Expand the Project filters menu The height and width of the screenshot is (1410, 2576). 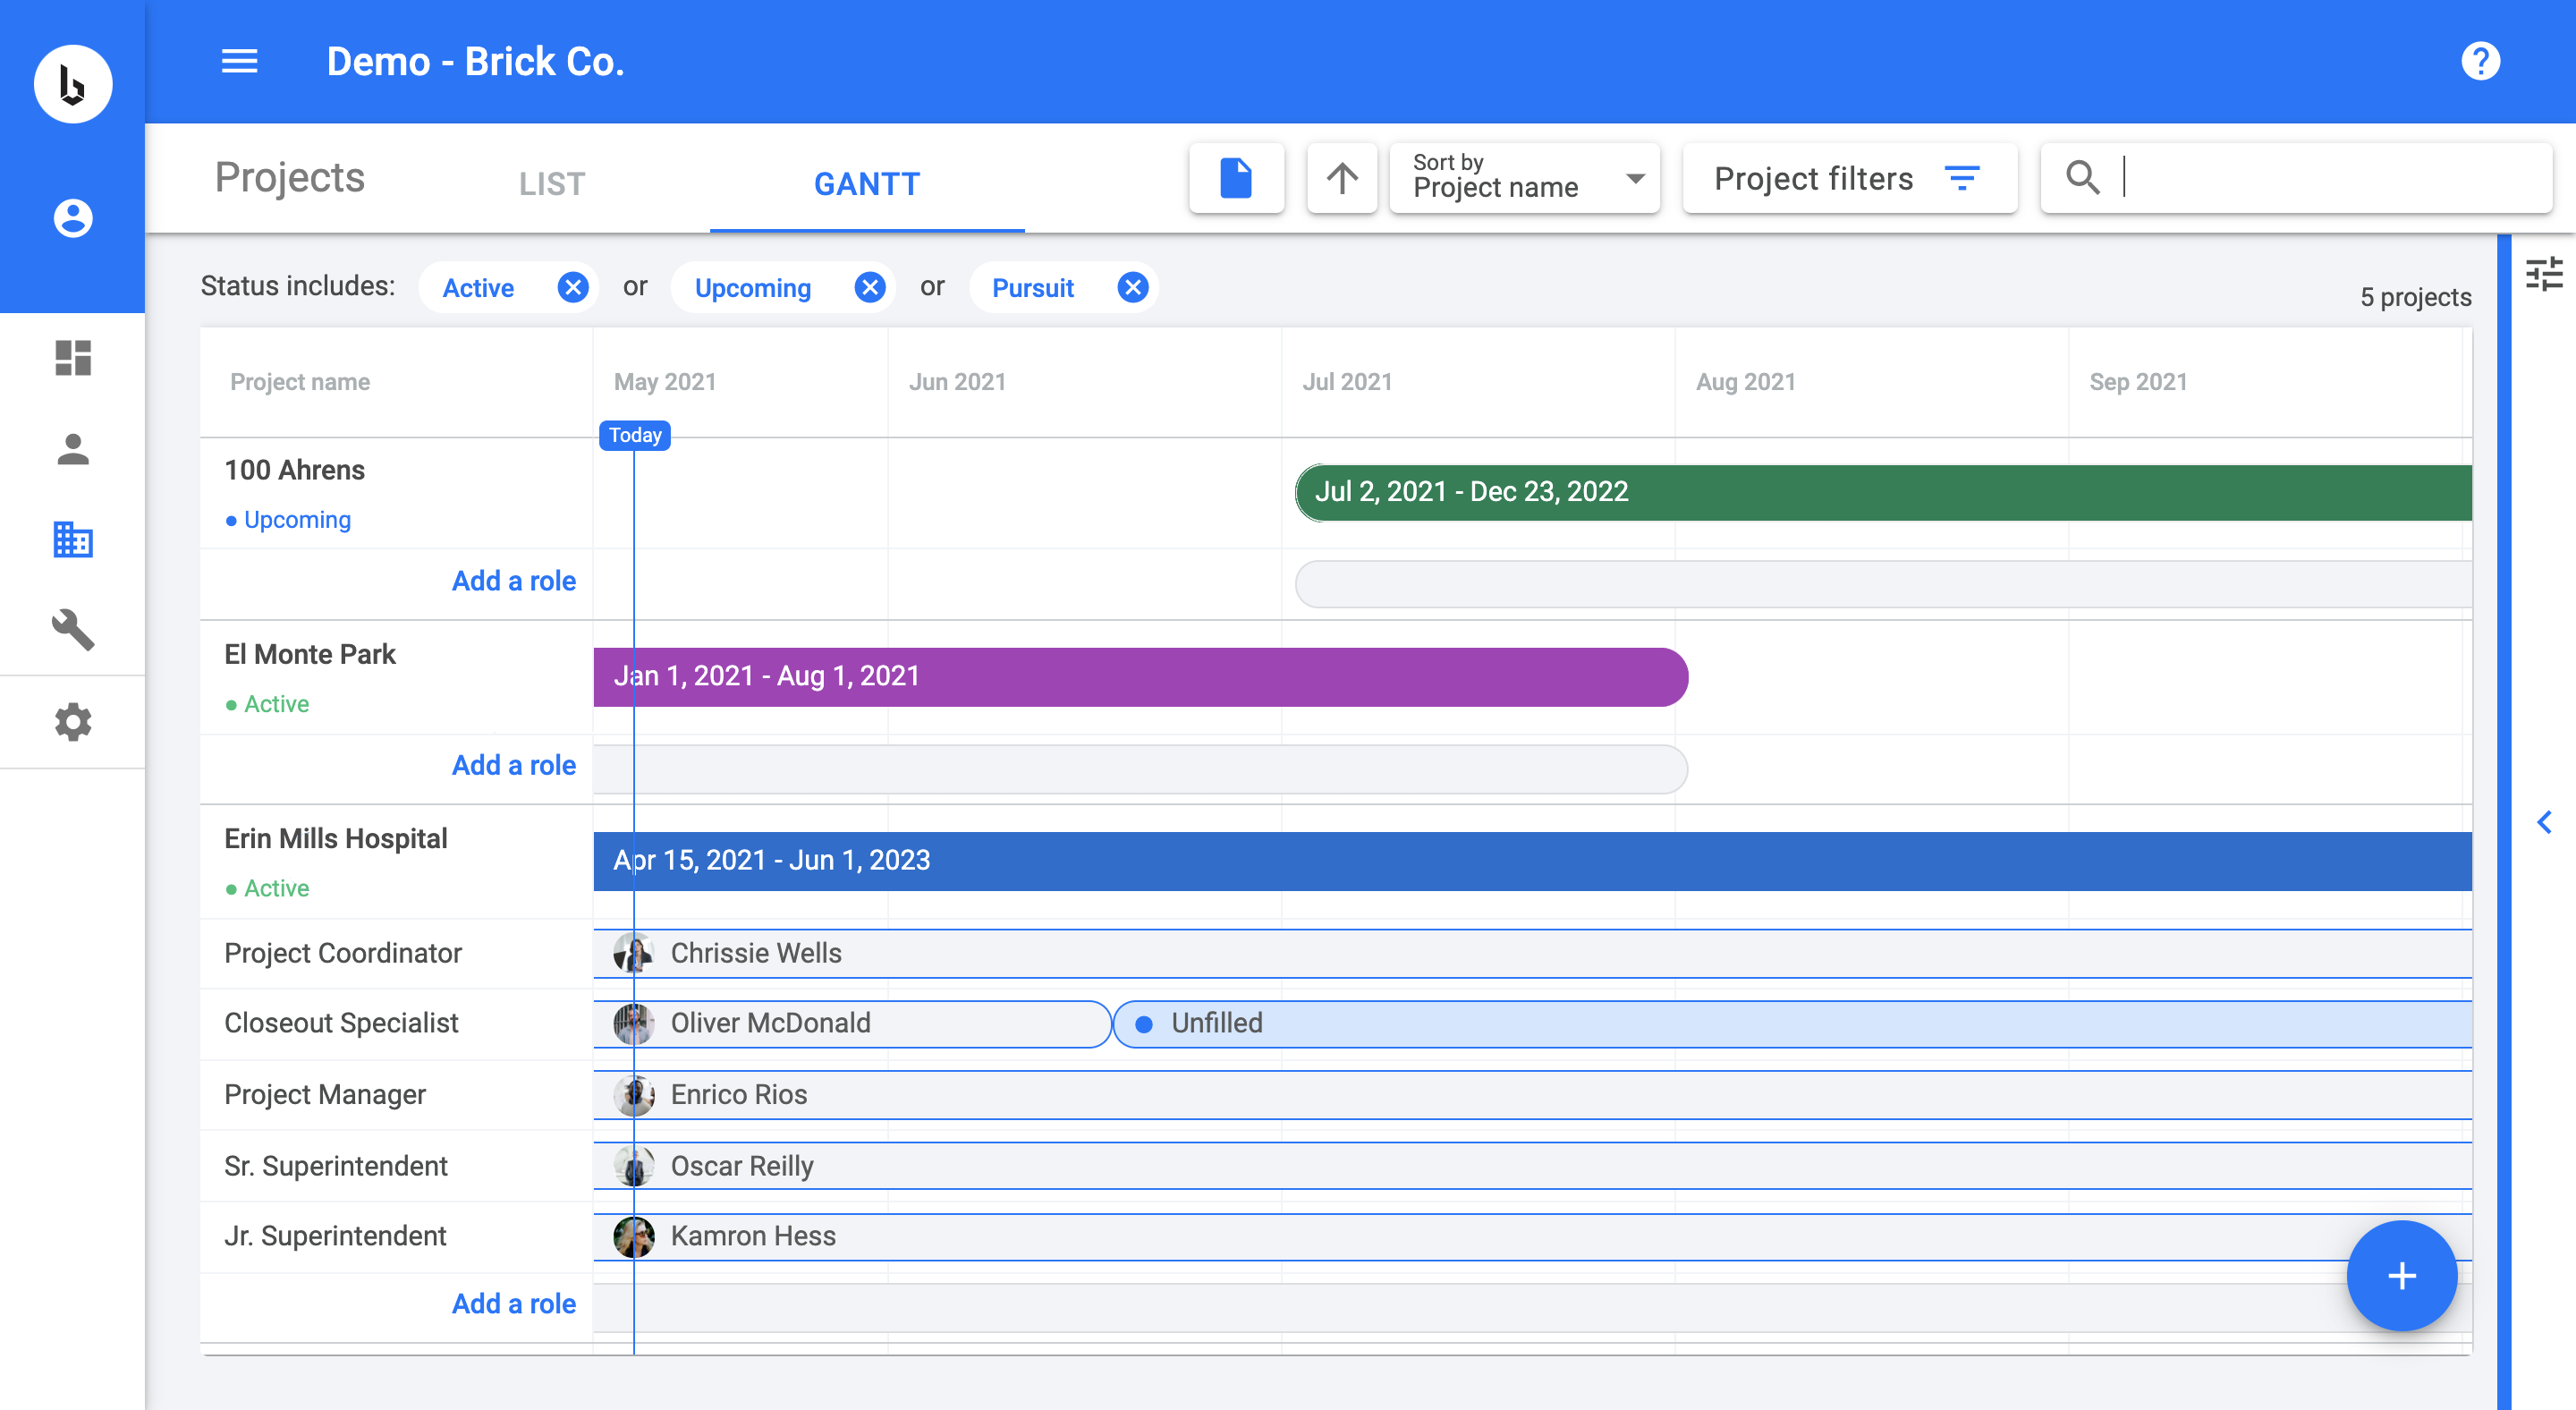1848,179
